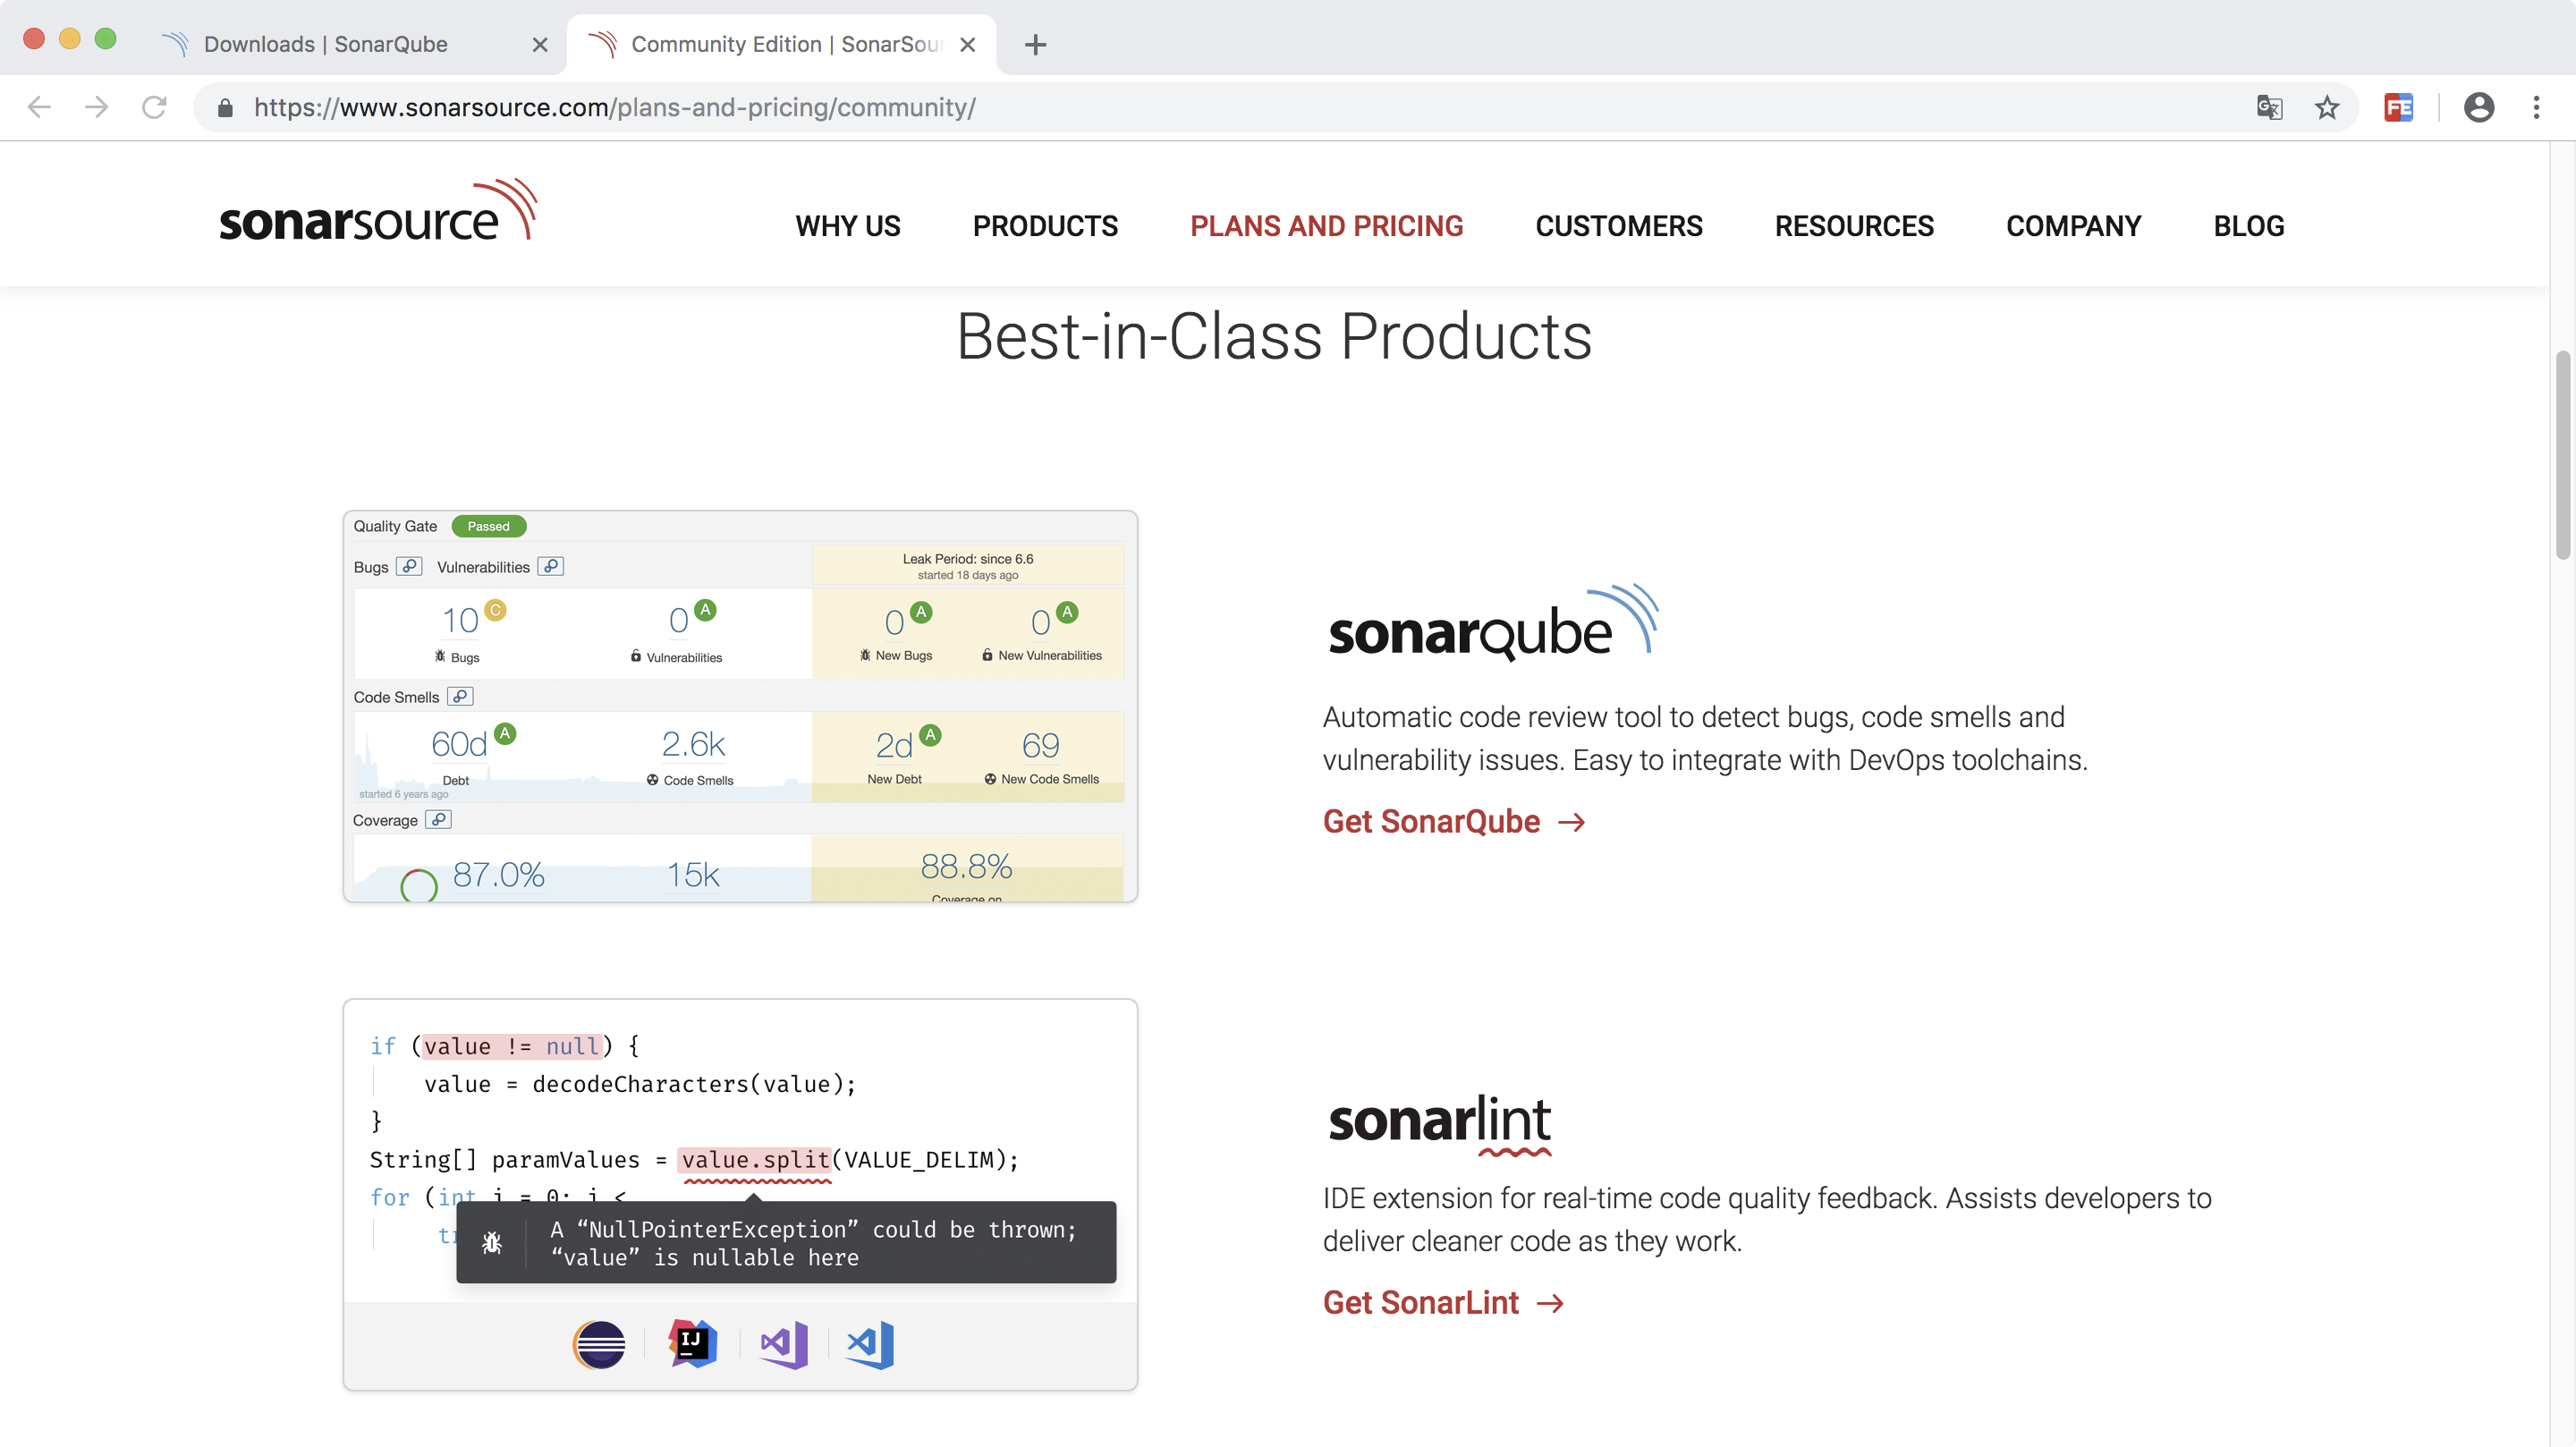The width and height of the screenshot is (2576, 1447).
Task: Click the SonarQube dashboard screenshot
Action: tap(740, 706)
